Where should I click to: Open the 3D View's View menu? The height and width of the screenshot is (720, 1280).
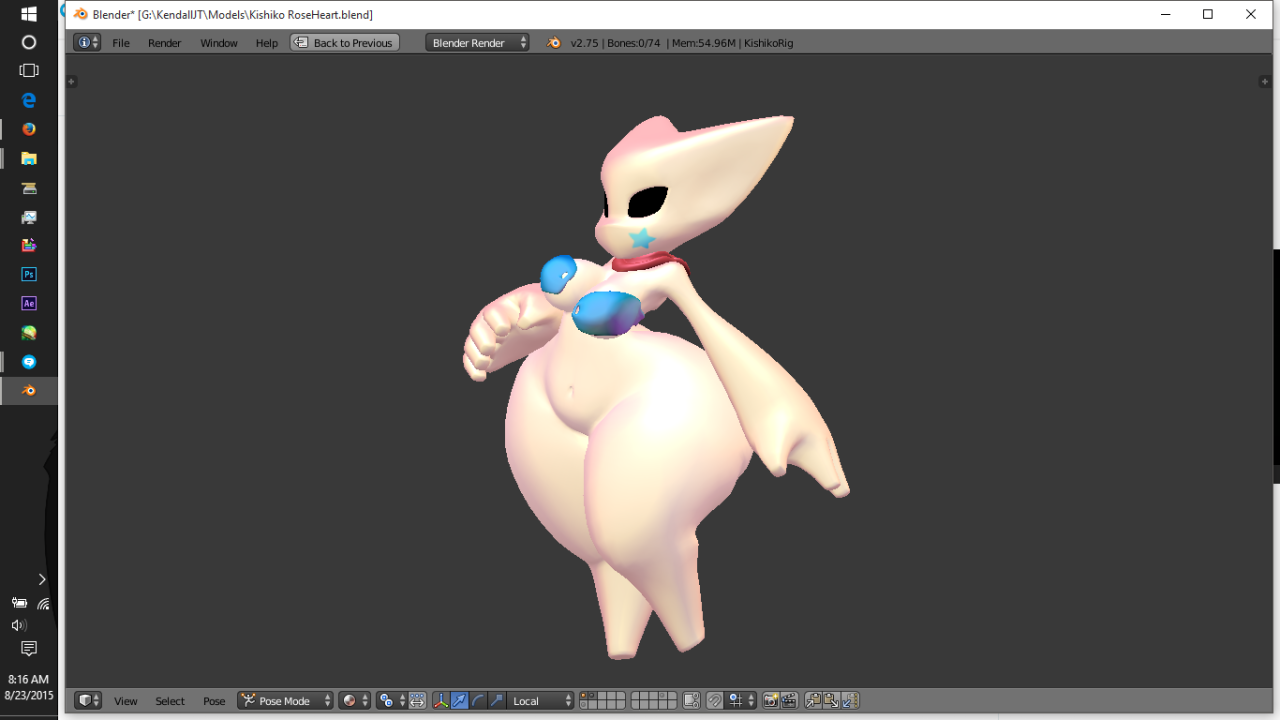pyautogui.click(x=126, y=701)
